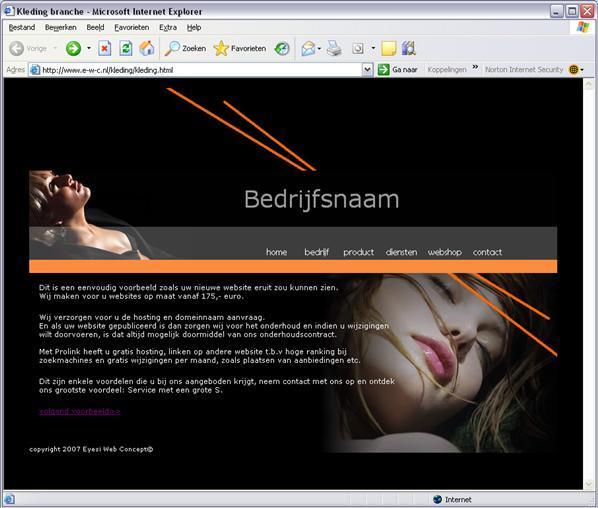598x508 pixels.
Task: Click the Research book toolbar icon
Action: (x=408, y=48)
